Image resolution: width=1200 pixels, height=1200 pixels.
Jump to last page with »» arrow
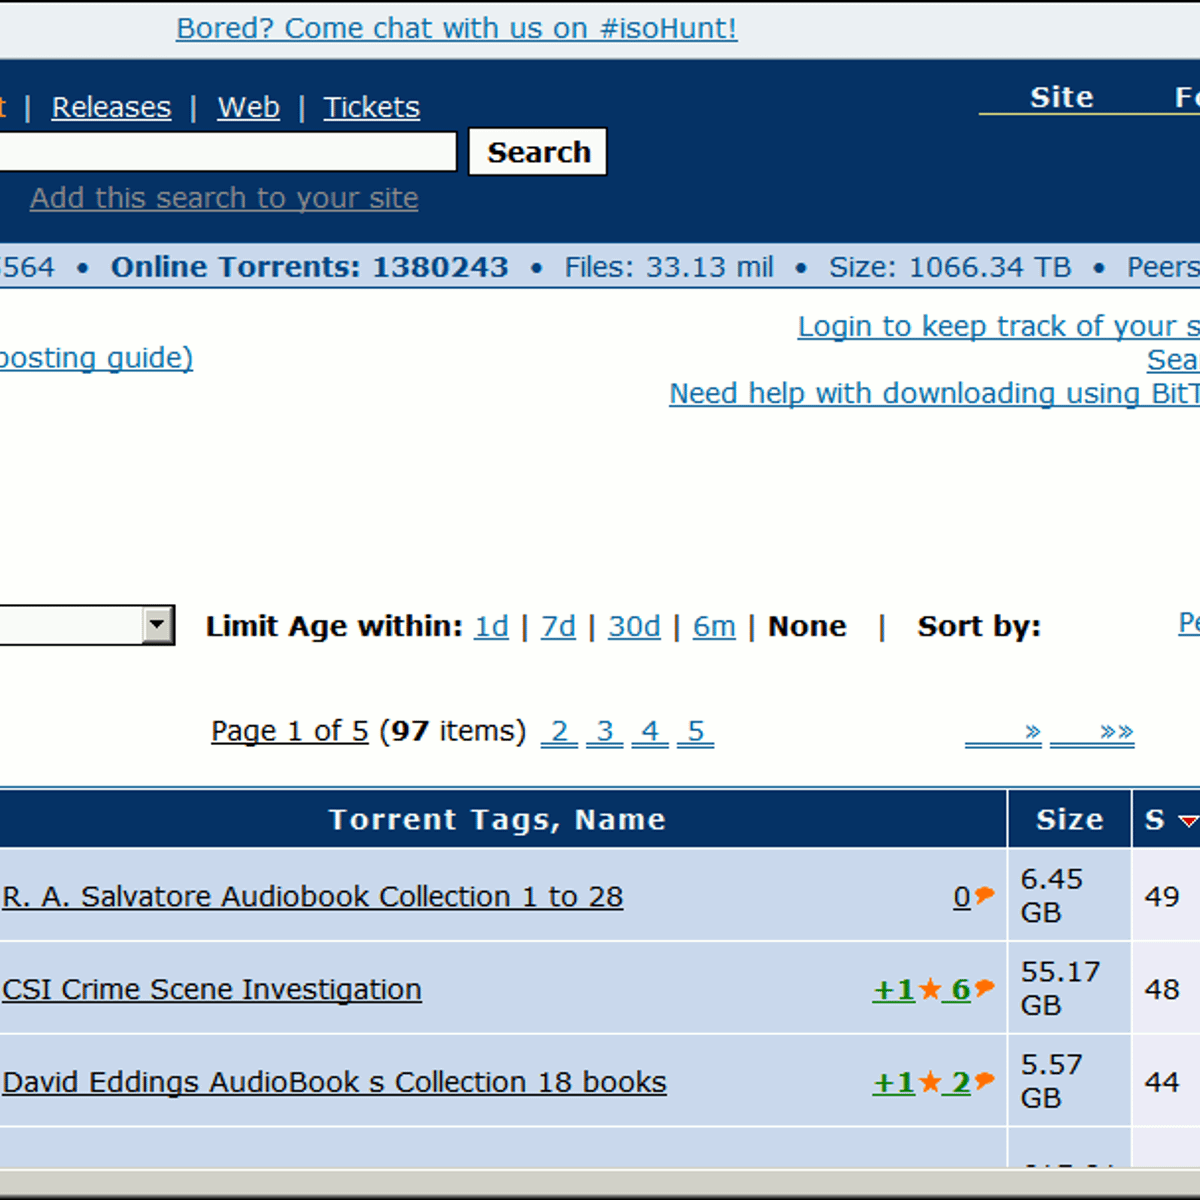[1092, 732]
